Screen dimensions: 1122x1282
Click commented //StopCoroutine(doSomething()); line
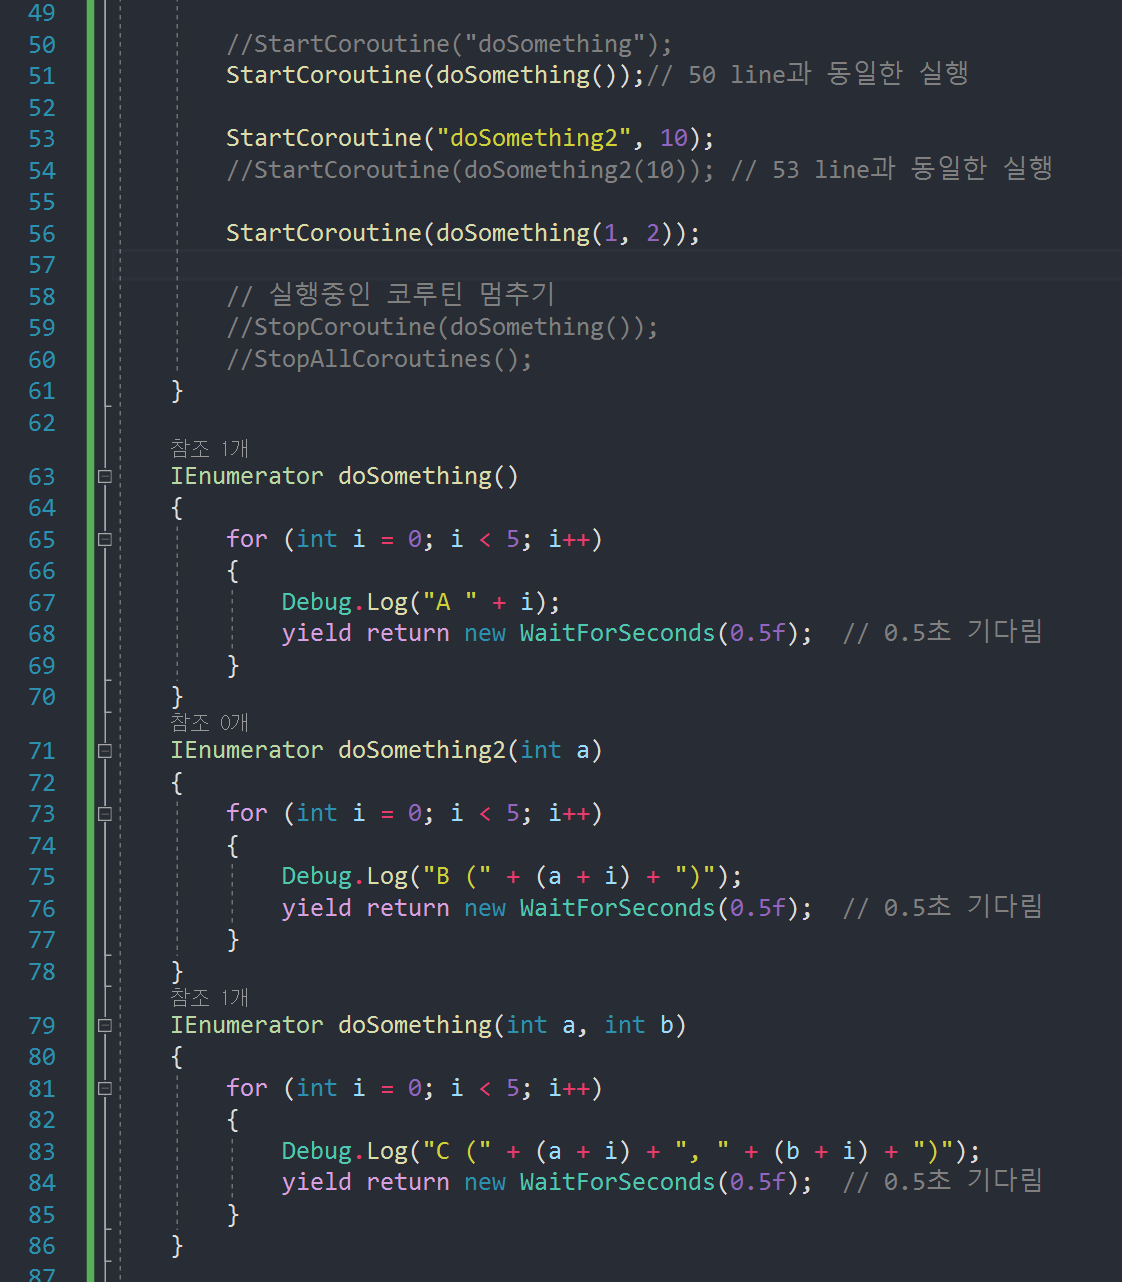point(442,327)
